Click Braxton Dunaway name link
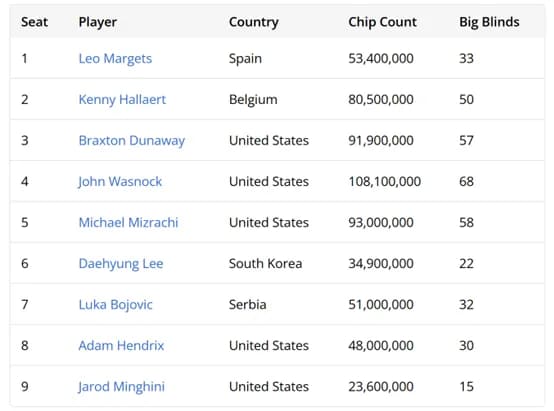This screenshot has height=411, width=554. pos(132,141)
